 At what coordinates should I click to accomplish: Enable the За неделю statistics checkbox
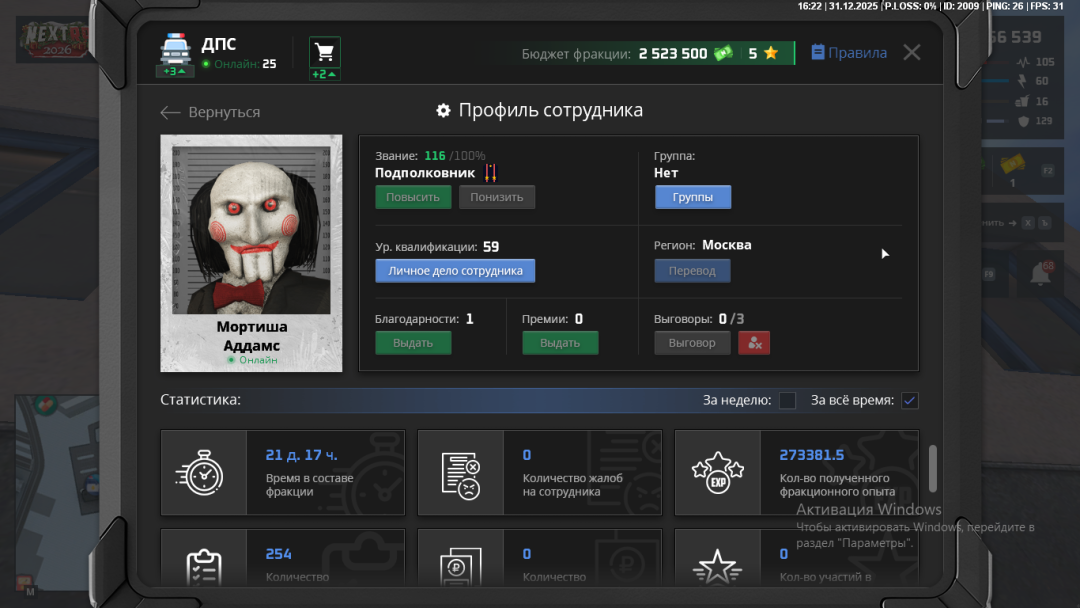coord(787,400)
